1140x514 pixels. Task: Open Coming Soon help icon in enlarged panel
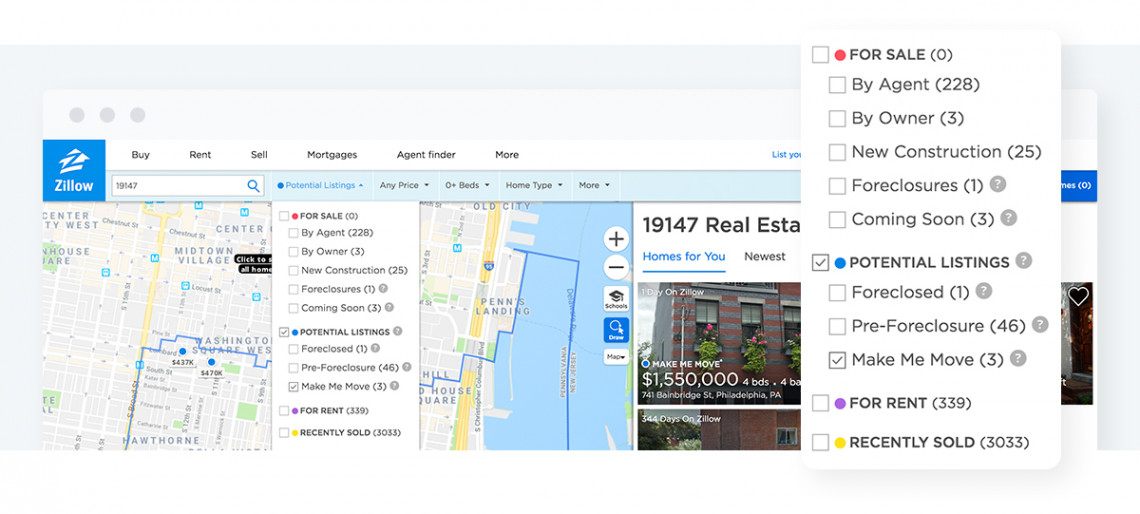1008,217
